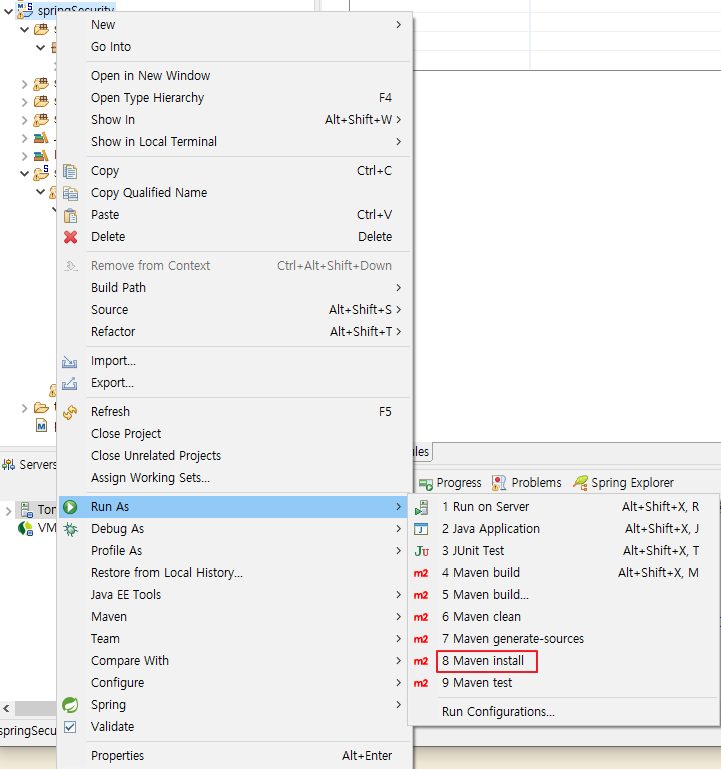Viewport: 721px width, 769px height.
Task: Switch to the Problems tab
Action: 527,483
